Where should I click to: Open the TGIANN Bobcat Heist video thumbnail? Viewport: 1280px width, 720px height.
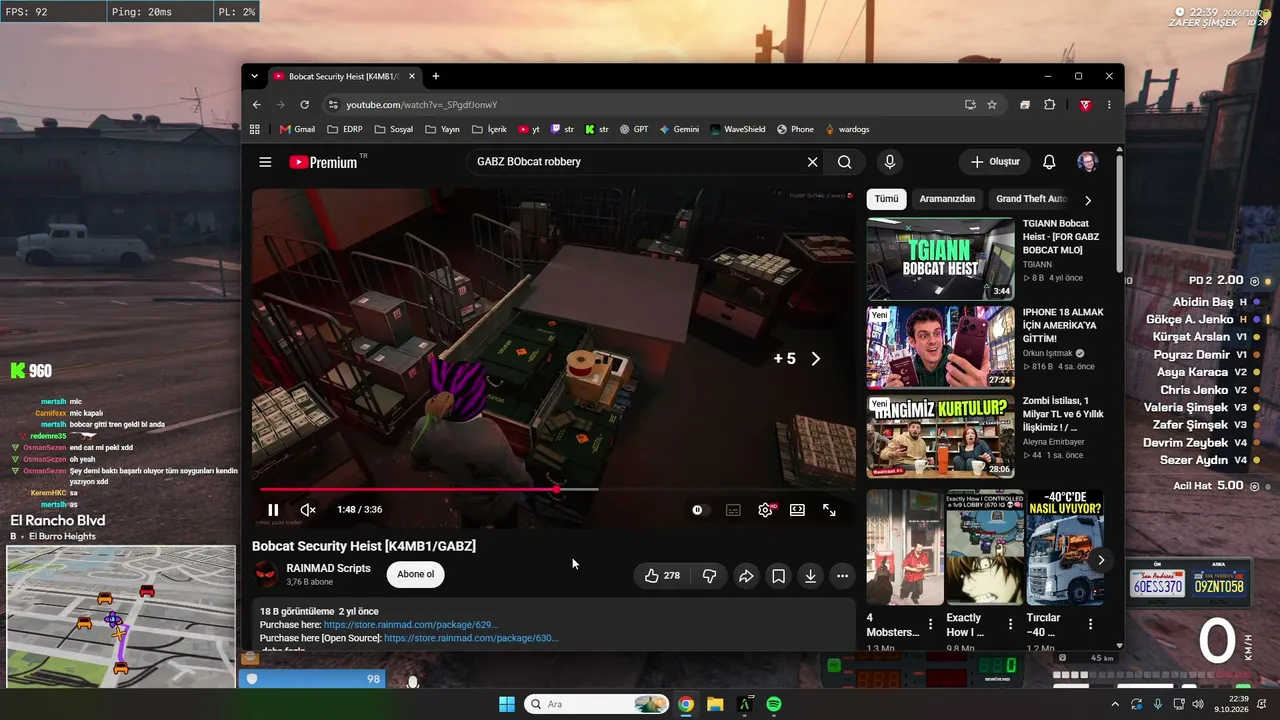pos(940,259)
